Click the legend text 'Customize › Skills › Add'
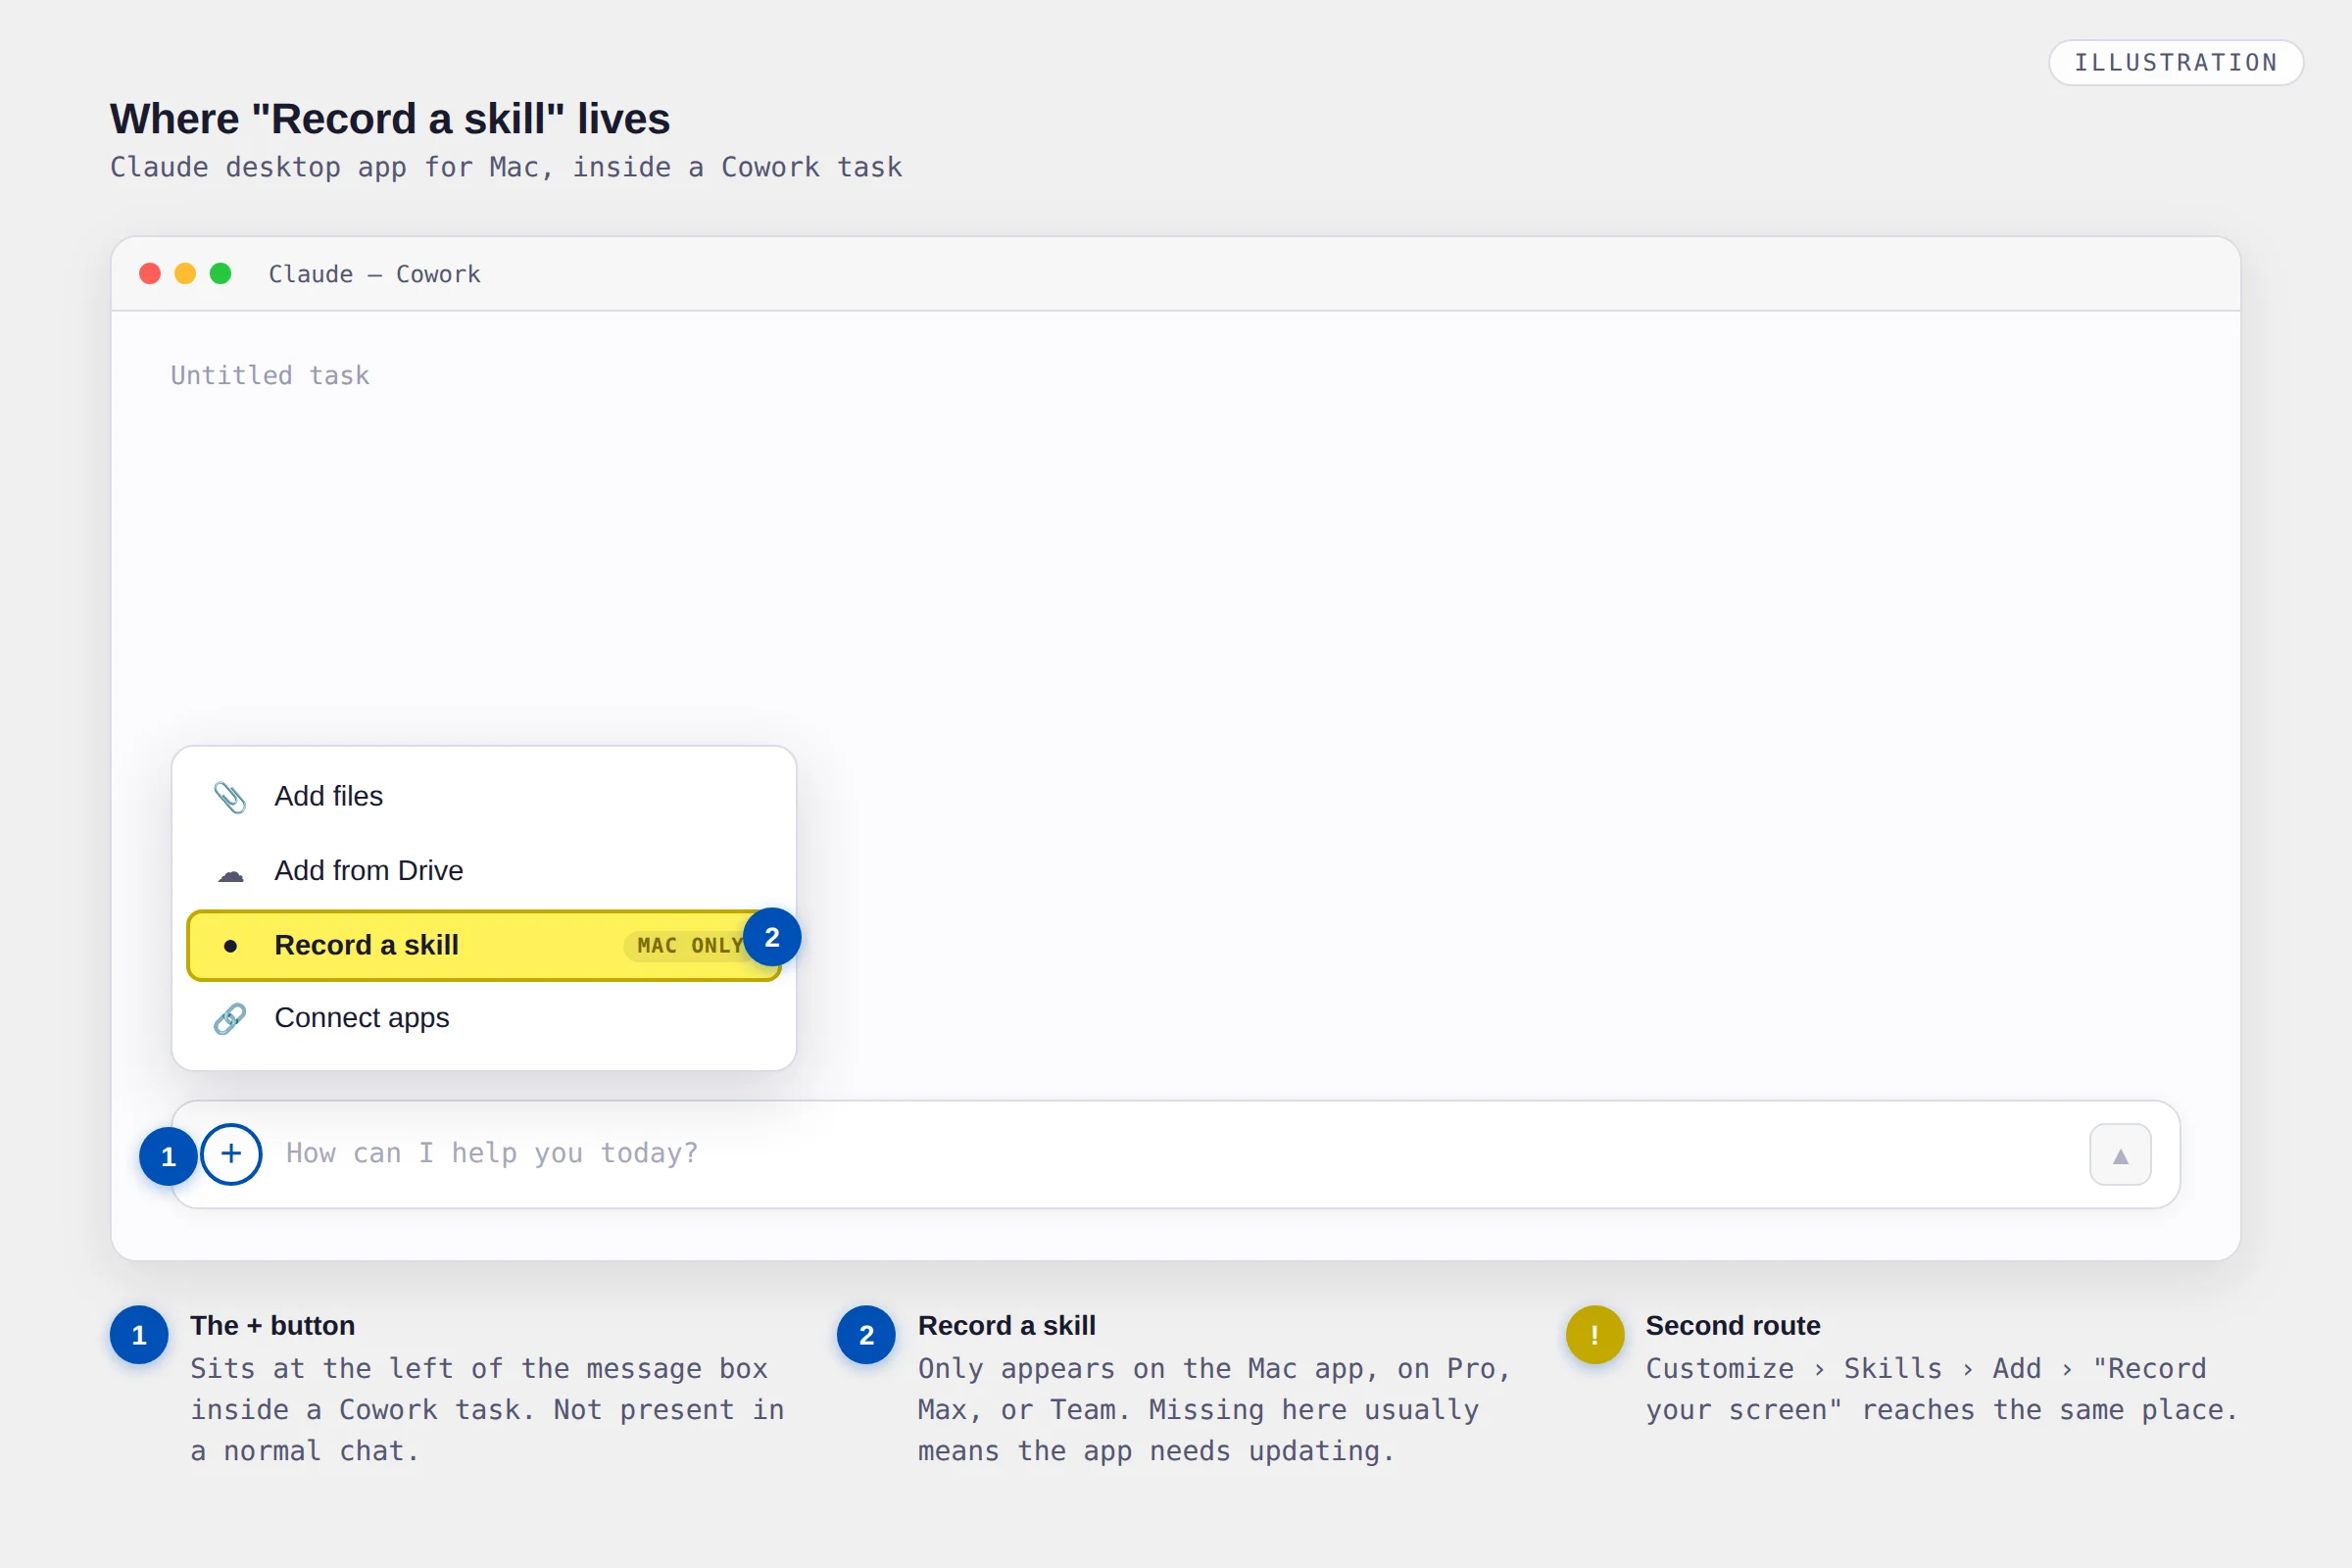This screenshot has width=2352, height=1568. [1843, 1369]
